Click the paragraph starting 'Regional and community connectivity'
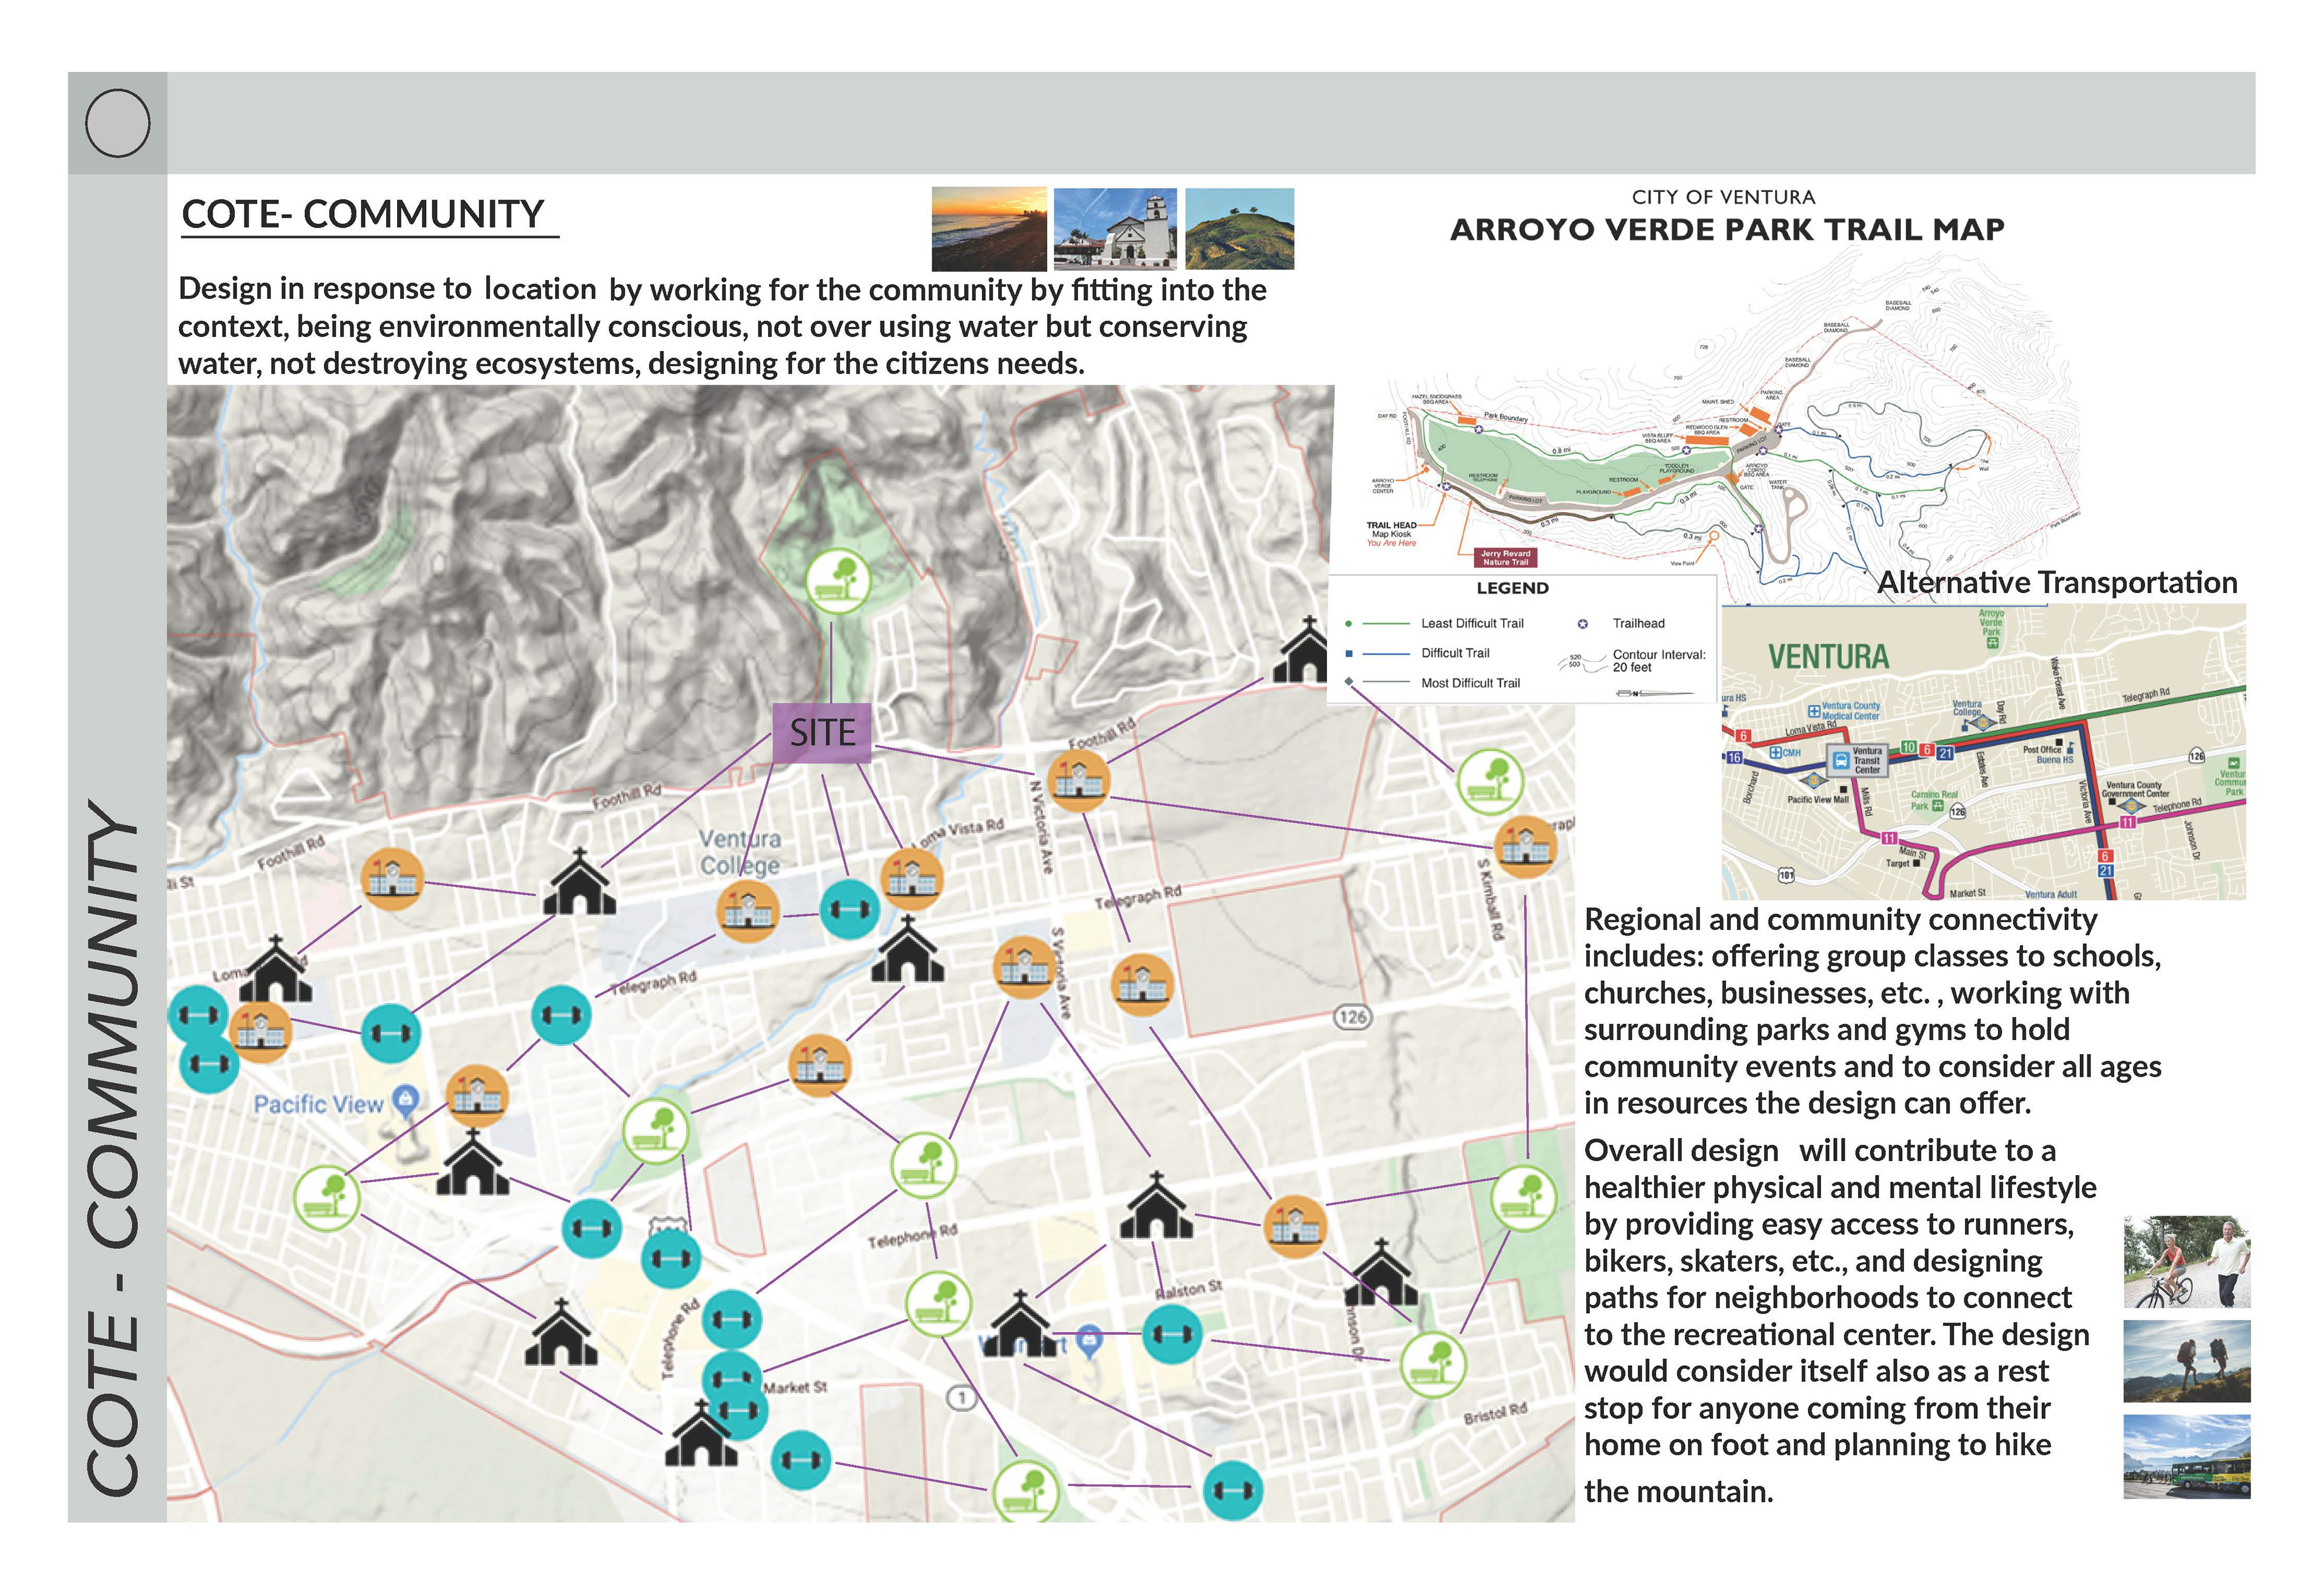Screen dimensions: 2324x1595 coord(1873,1011)
